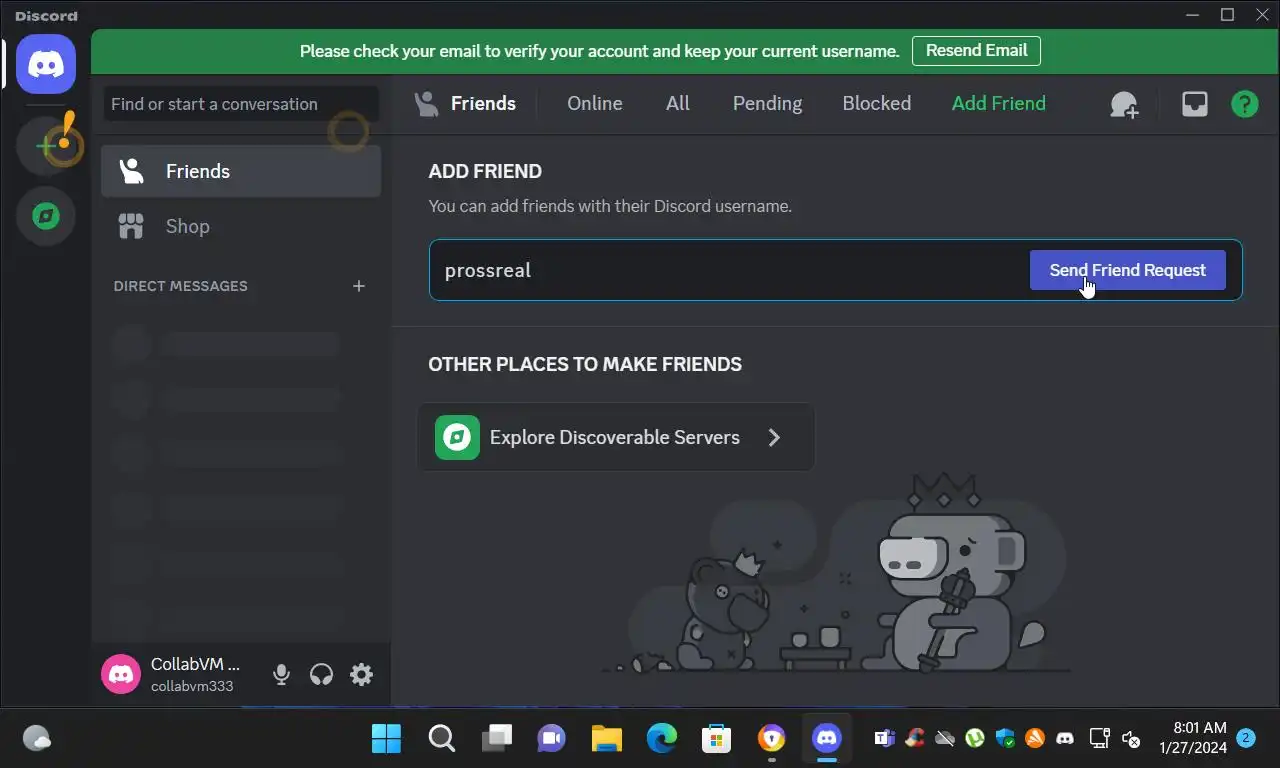Open Shop in the sidebar
The width and height of the screenshot is (1280, 768).
click(241, 226)
